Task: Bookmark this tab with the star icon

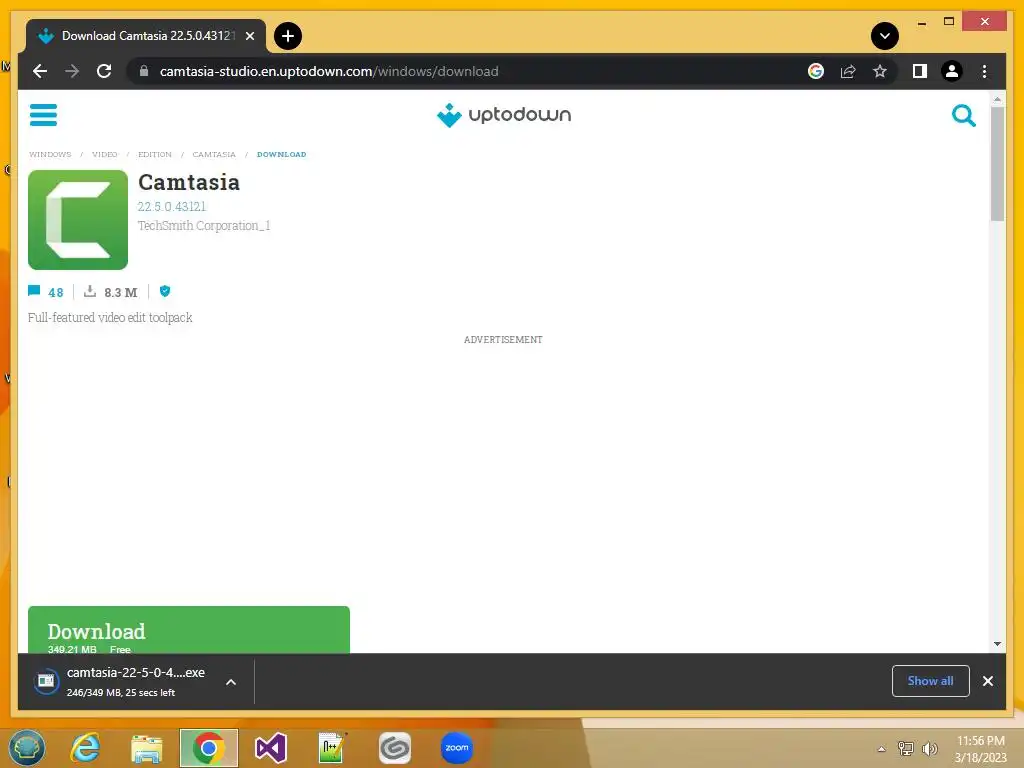Action: pyautogui.click(x=880, y=71)
